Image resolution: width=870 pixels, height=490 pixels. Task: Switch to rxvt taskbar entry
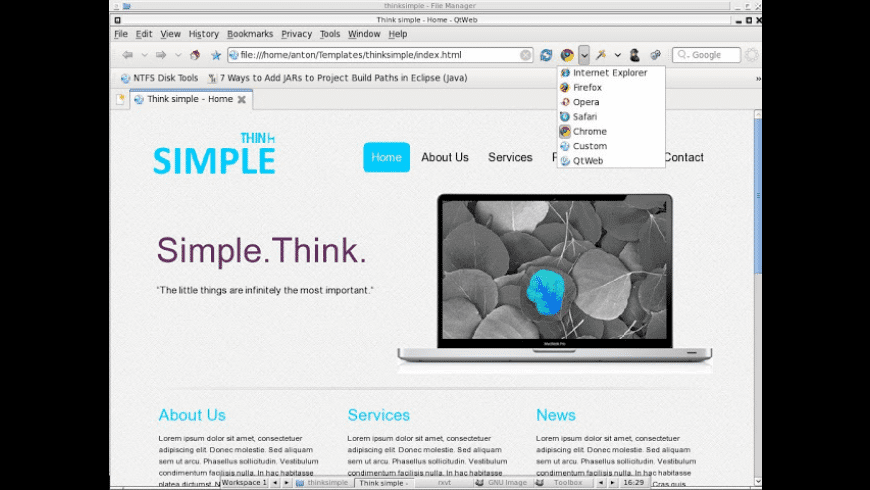coord(444,483)
